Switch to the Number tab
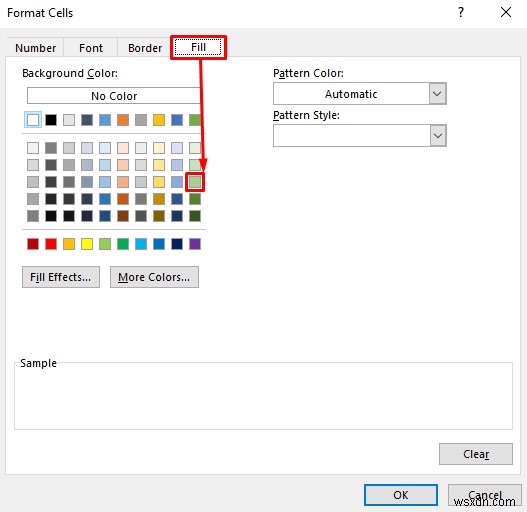 point(35,48)
